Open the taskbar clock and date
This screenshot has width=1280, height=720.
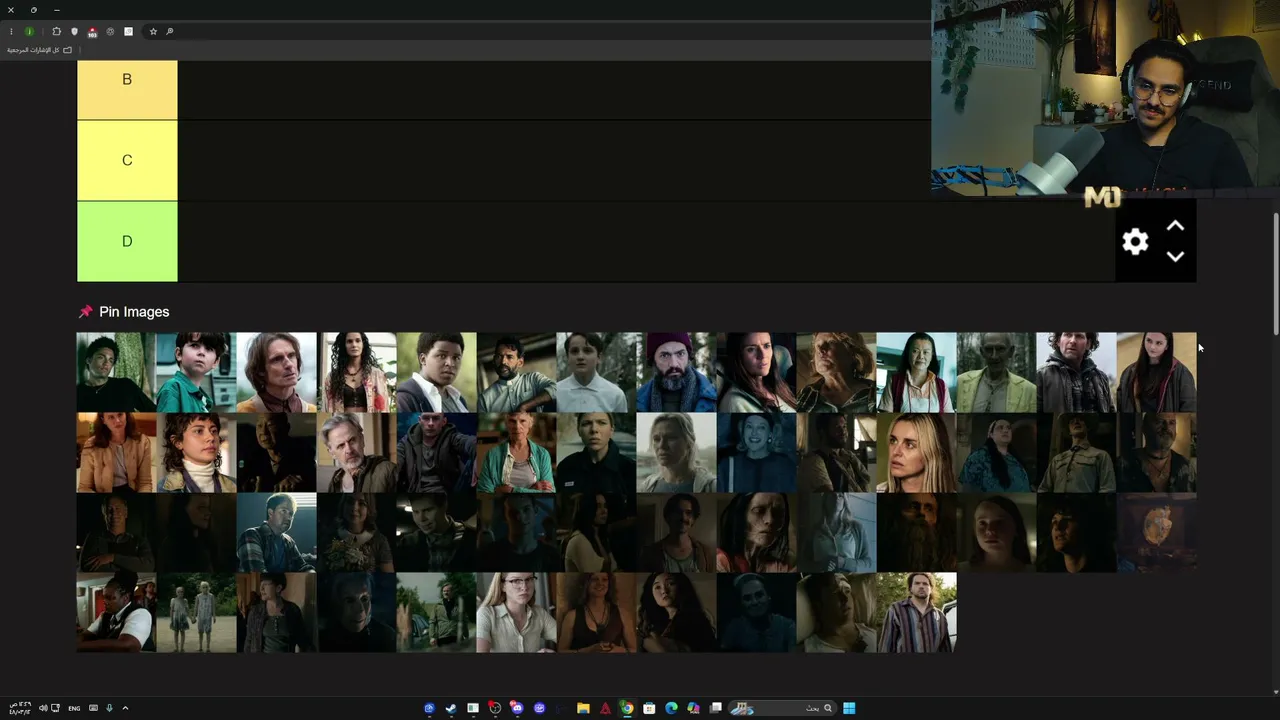coord(20,708)
